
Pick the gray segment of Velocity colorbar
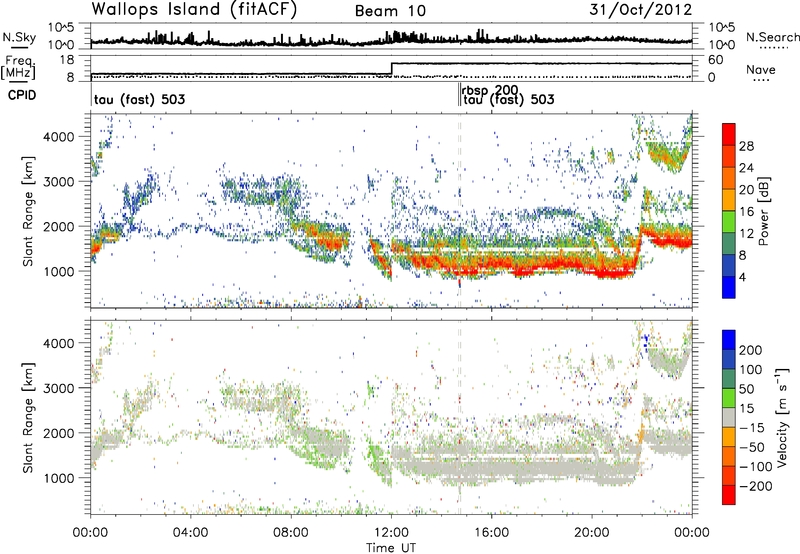click(729, 417)
